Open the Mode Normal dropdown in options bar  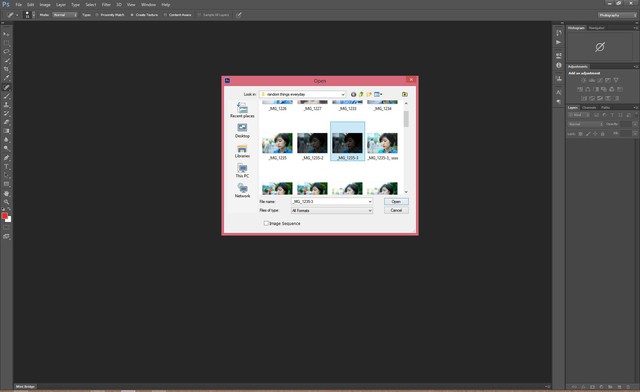pos(65,15)
